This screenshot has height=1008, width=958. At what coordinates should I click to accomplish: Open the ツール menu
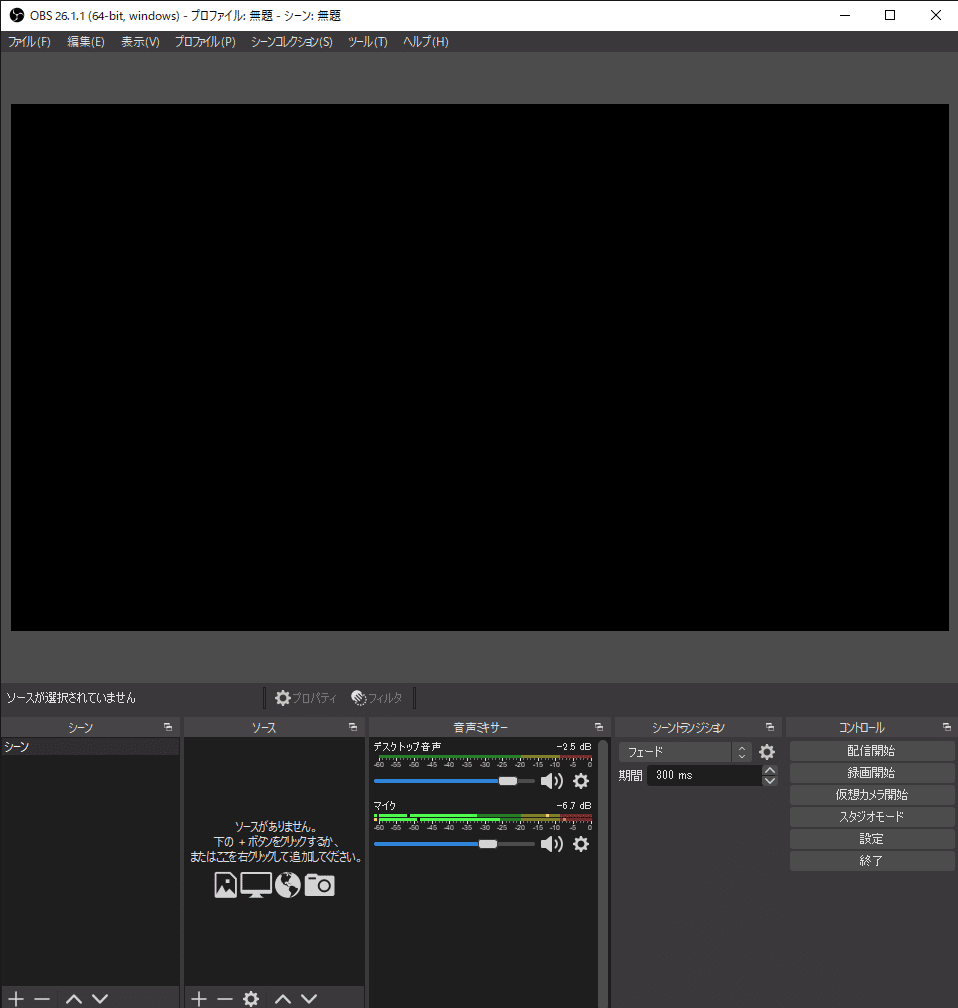(367, 42)
